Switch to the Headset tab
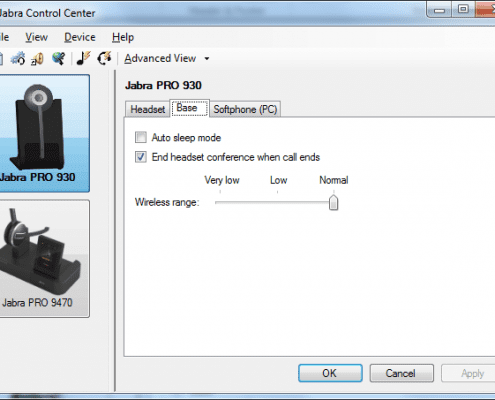The width and height of the screenshot is (495, 400). click(x=147, y=109)
